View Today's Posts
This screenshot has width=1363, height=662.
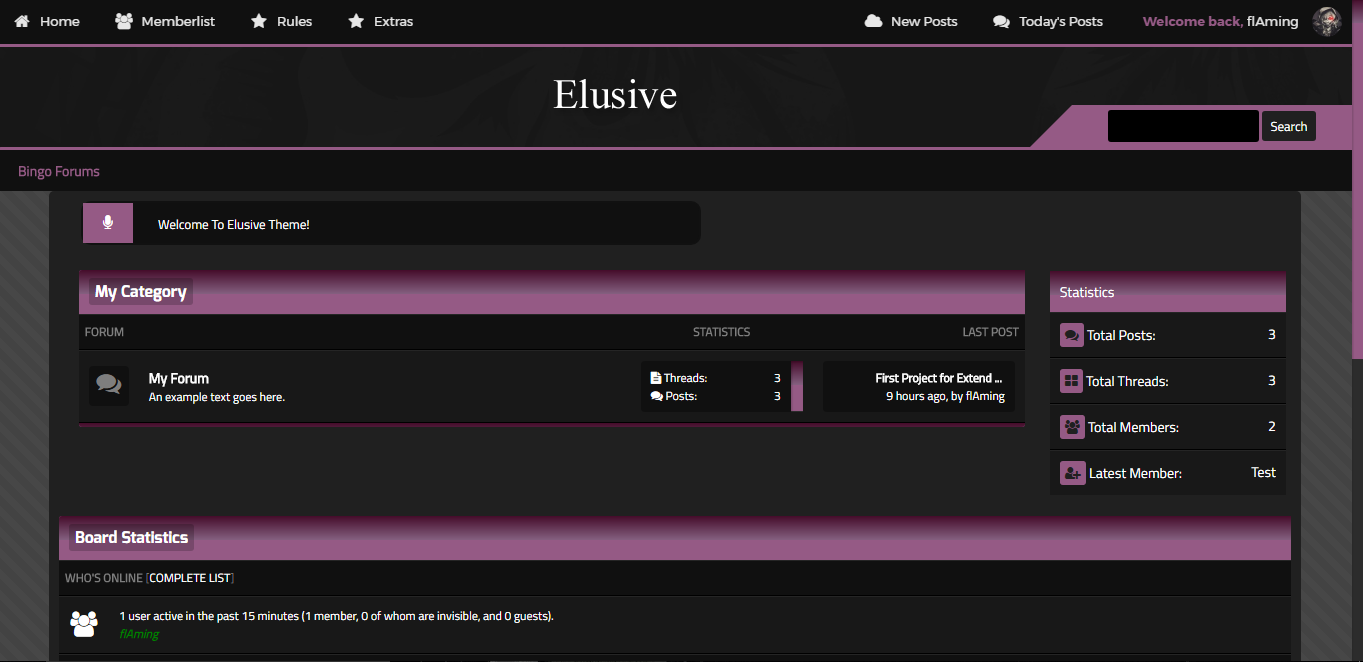[x=1048, y=21]
